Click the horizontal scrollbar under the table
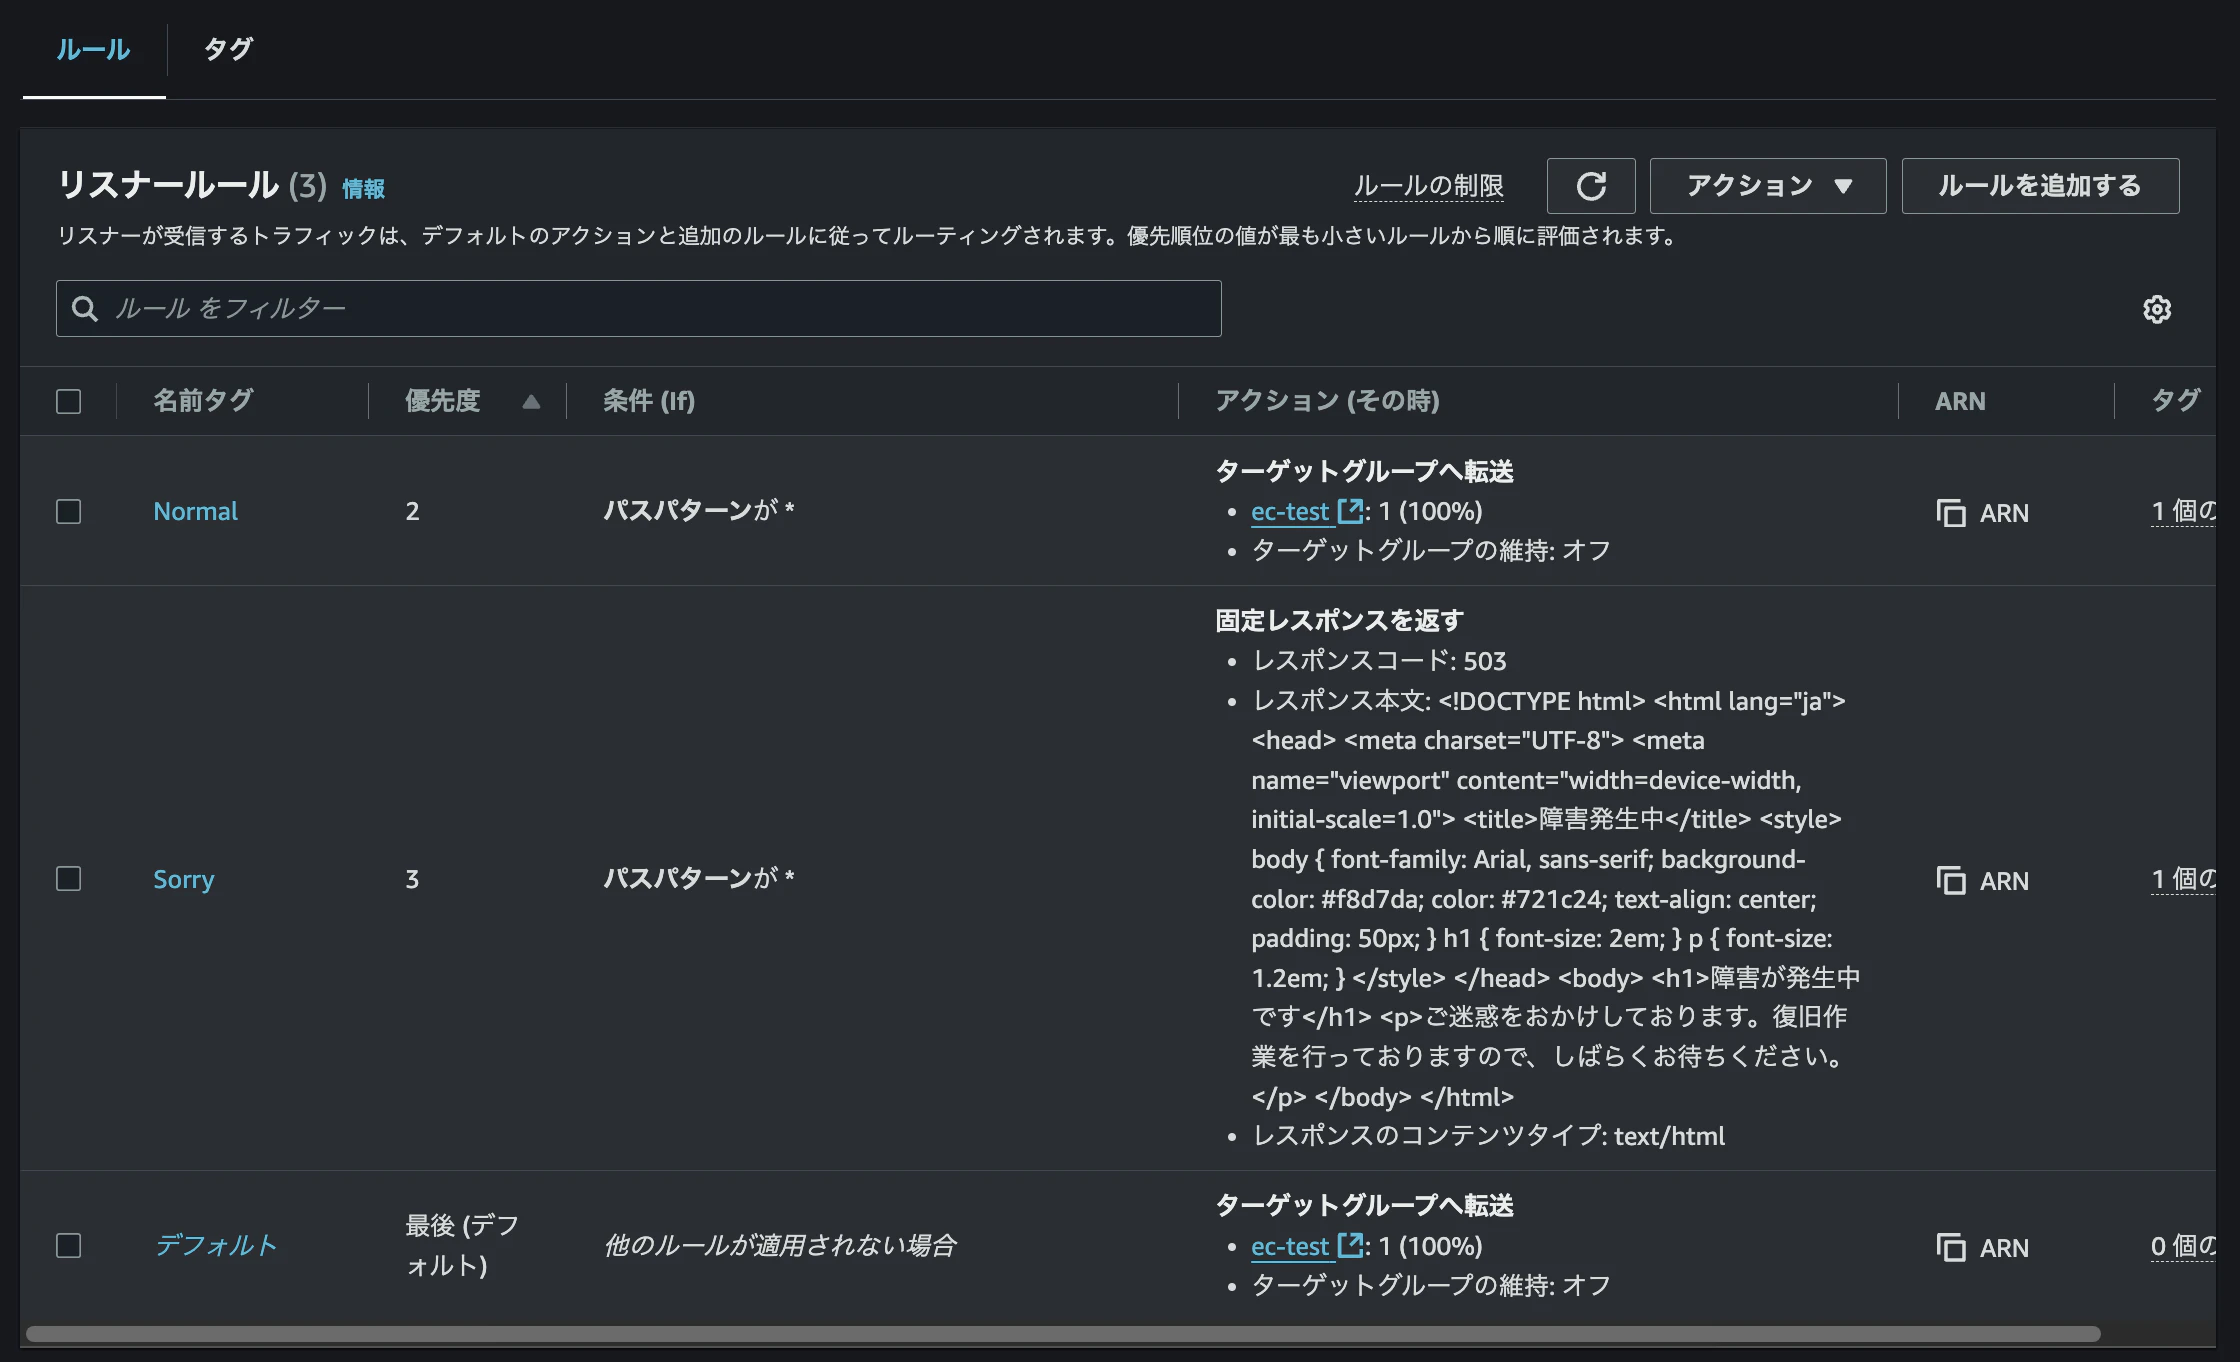 click(1063, 1334)
